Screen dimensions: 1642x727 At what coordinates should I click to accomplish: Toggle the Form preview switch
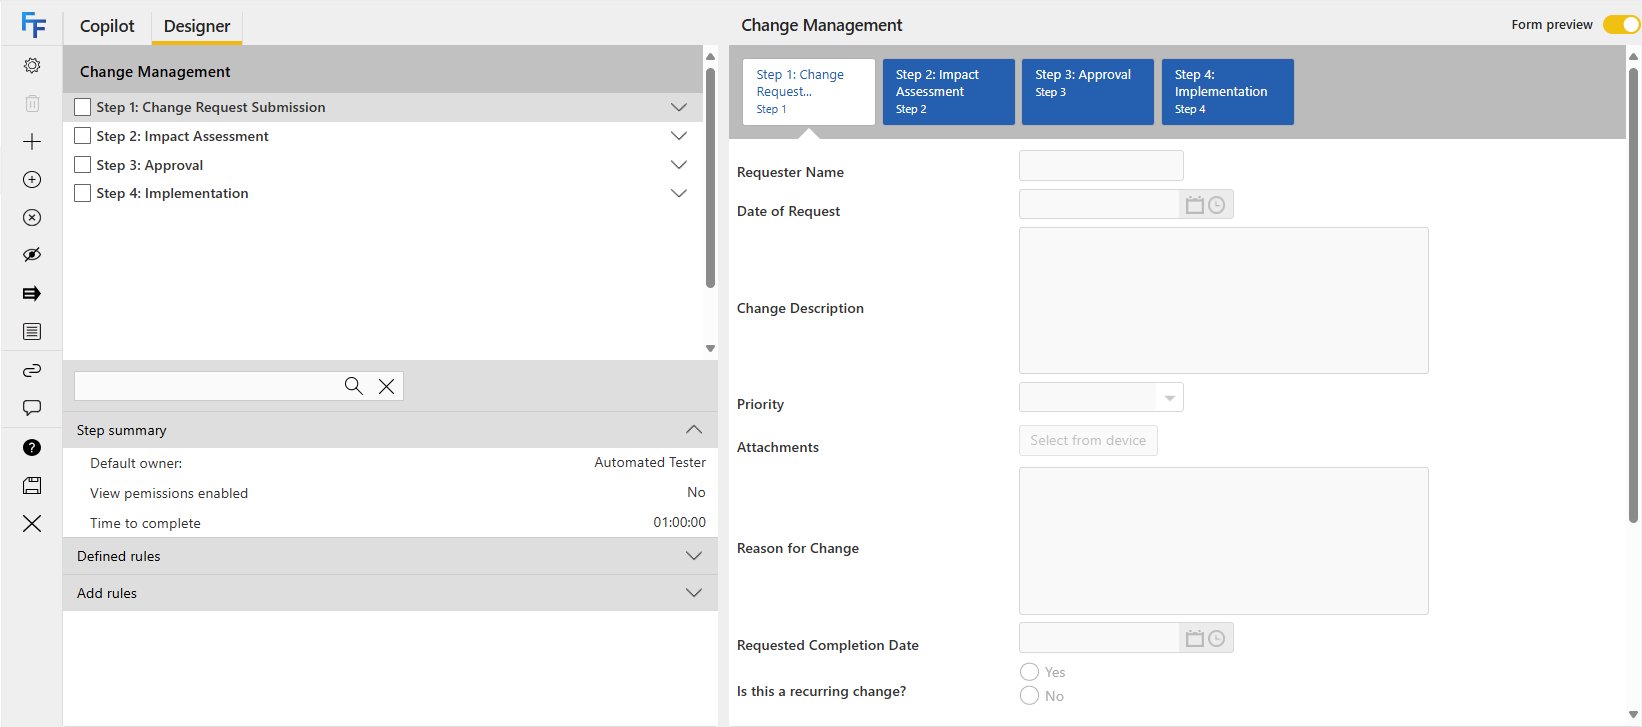[x=1620, y=24]
